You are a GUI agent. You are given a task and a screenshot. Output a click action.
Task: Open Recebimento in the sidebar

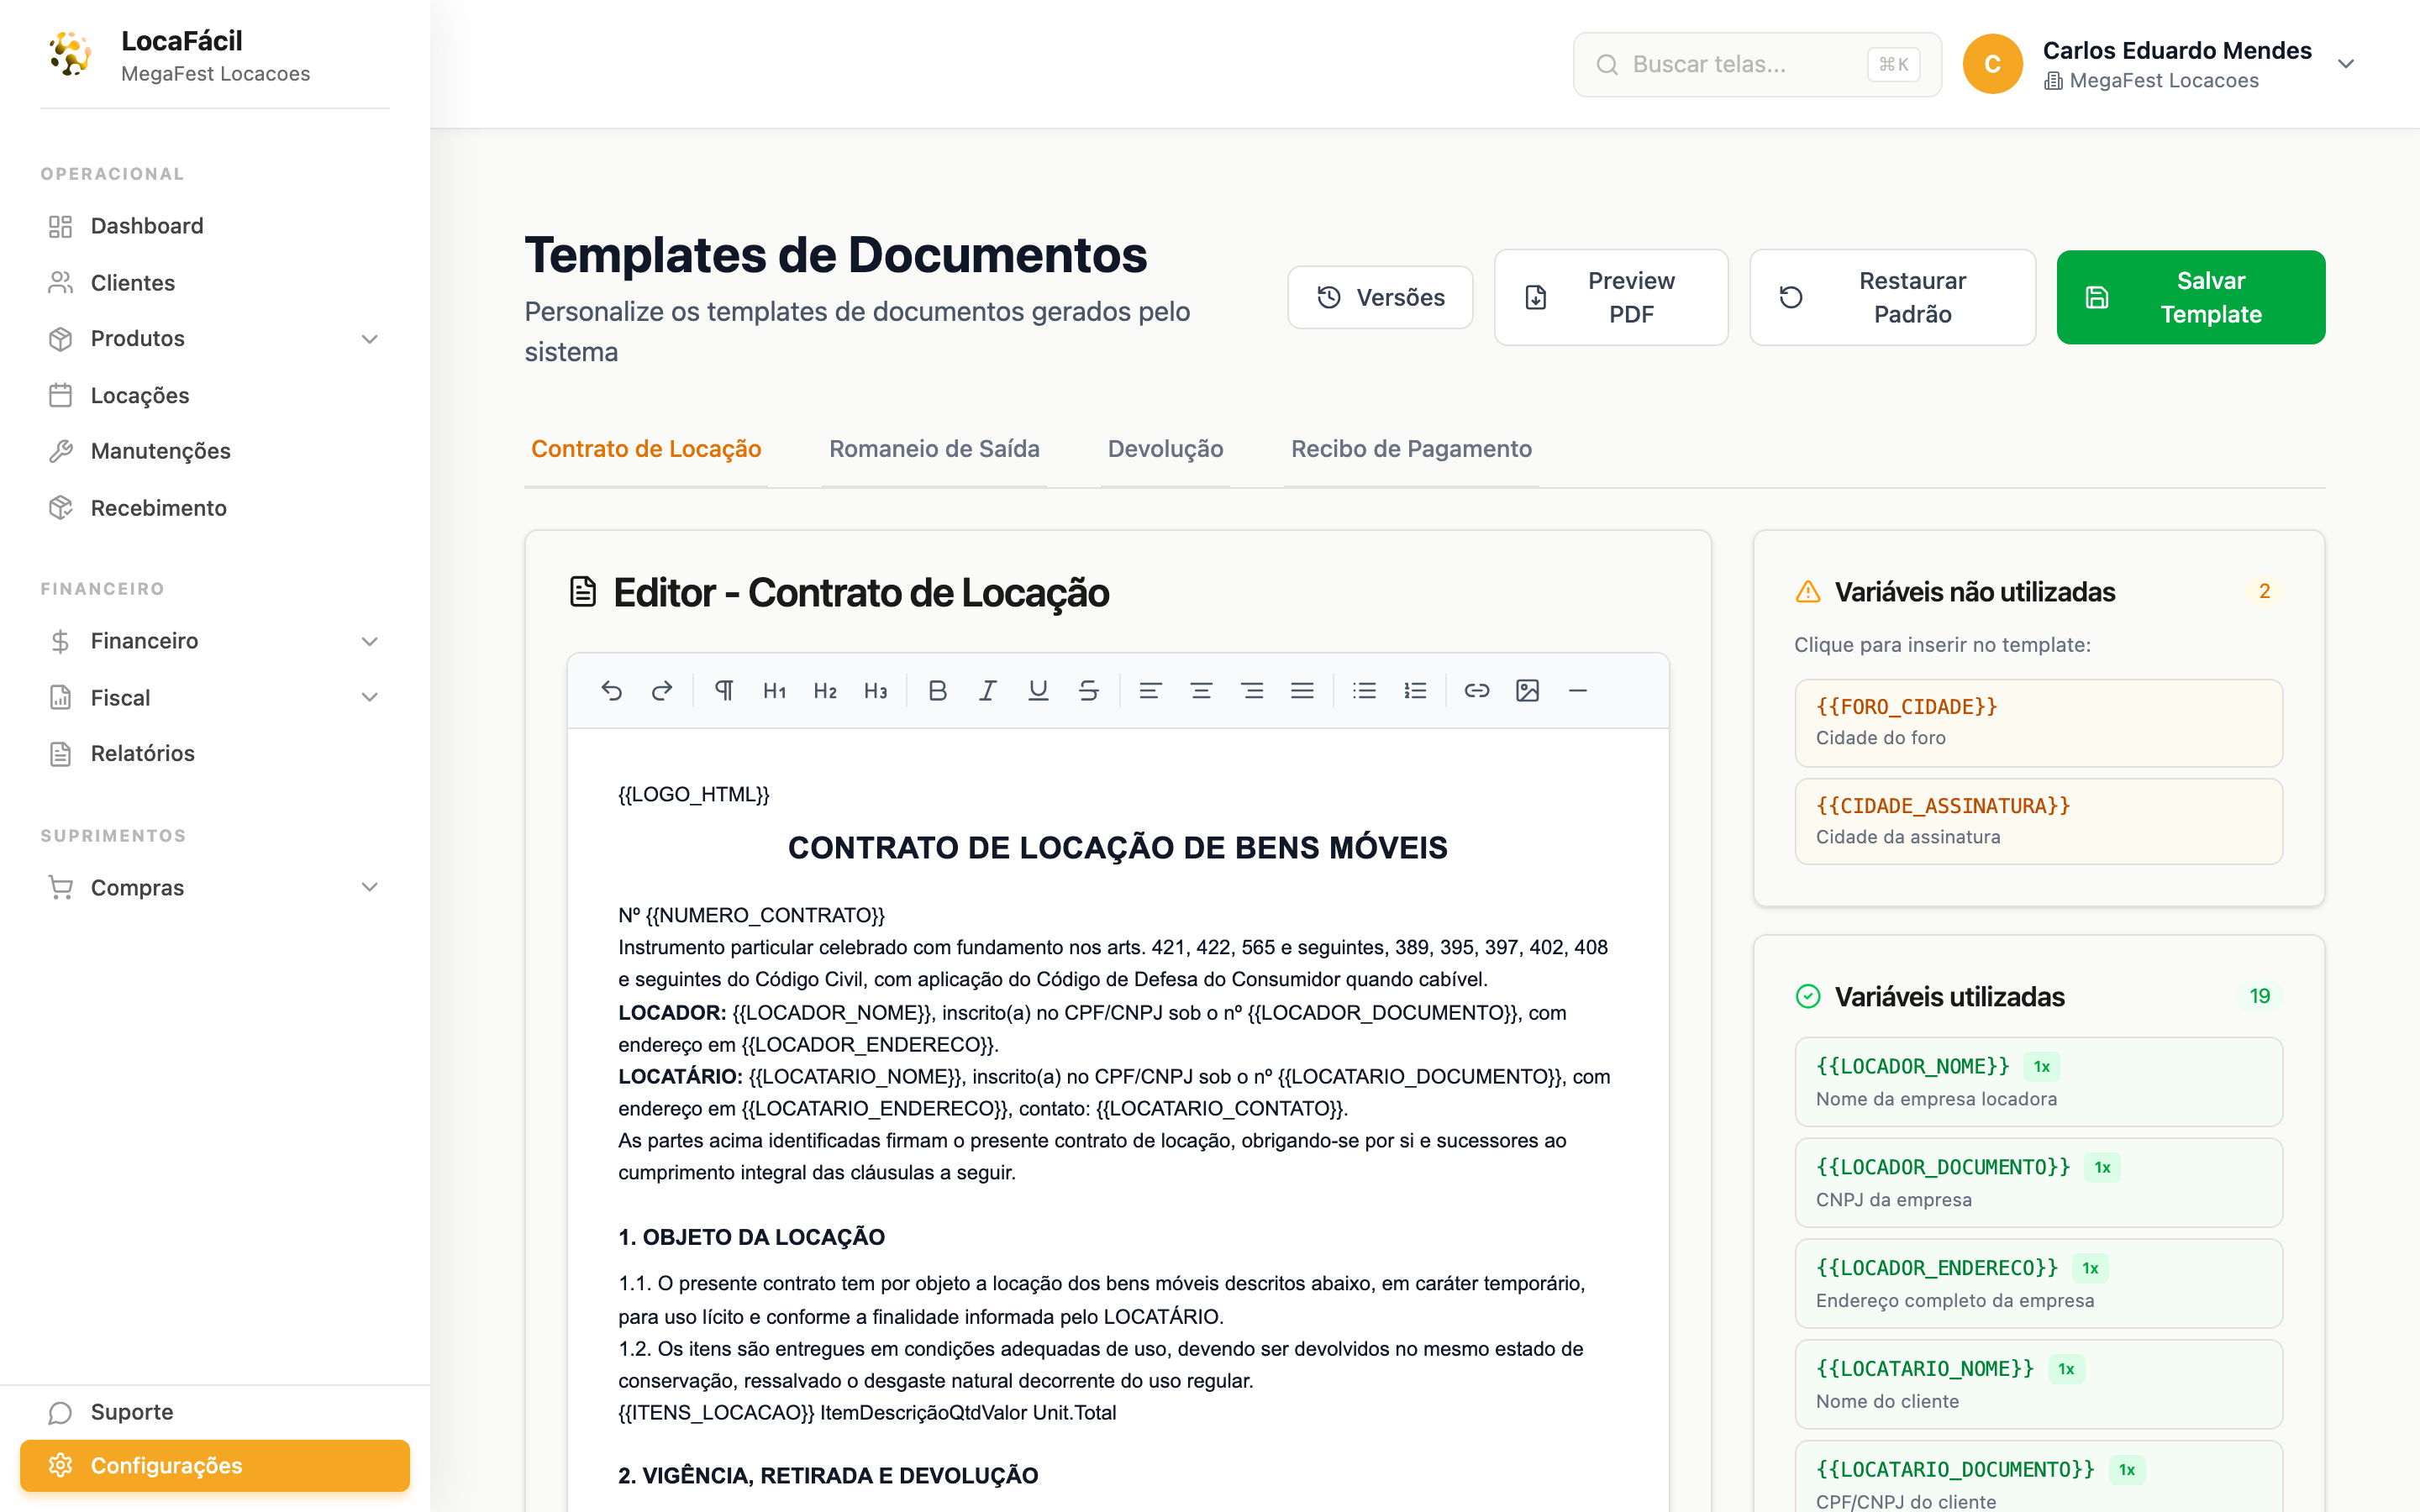(x=215, y=508)
